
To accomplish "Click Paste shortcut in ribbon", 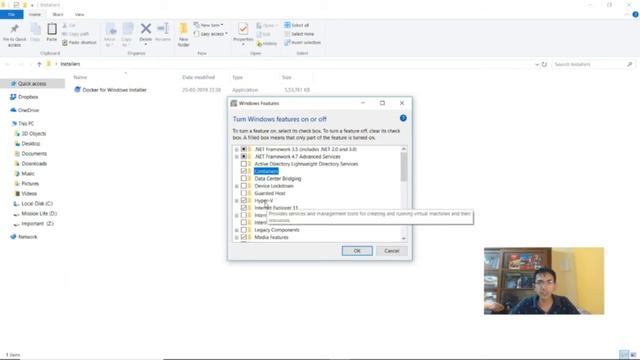I will coord(80,42).
